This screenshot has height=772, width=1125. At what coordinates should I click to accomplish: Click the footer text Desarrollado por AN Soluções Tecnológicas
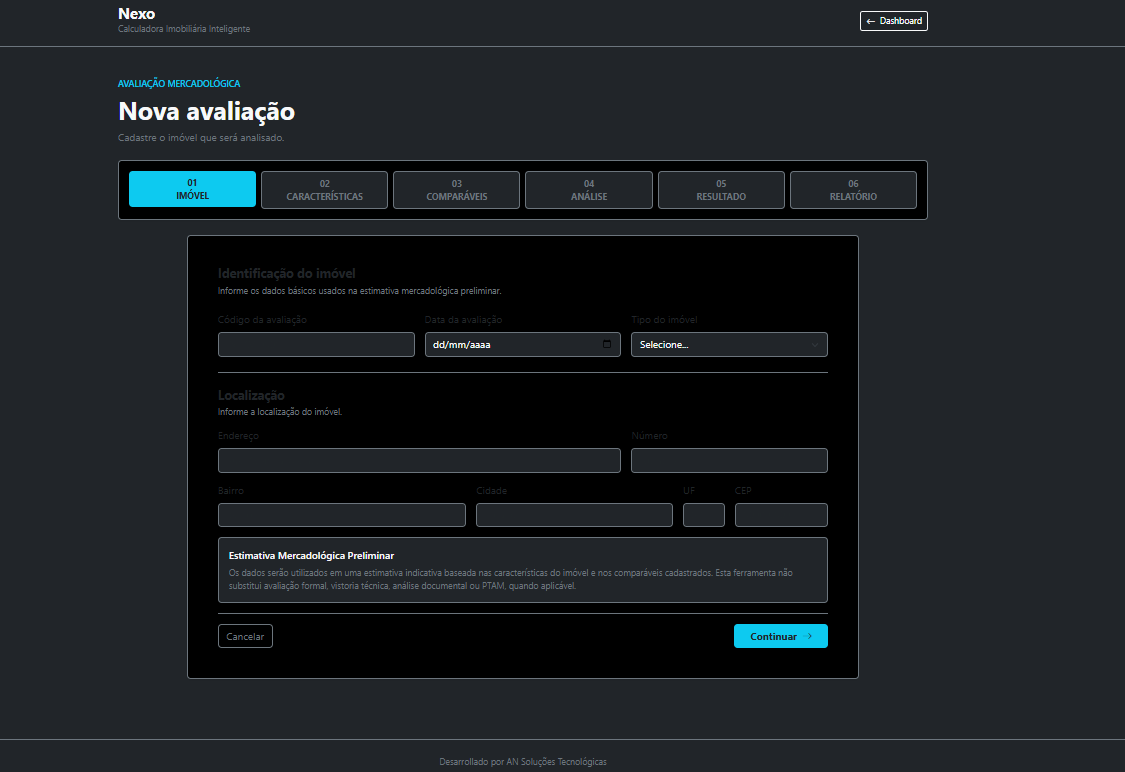point(523,762)
